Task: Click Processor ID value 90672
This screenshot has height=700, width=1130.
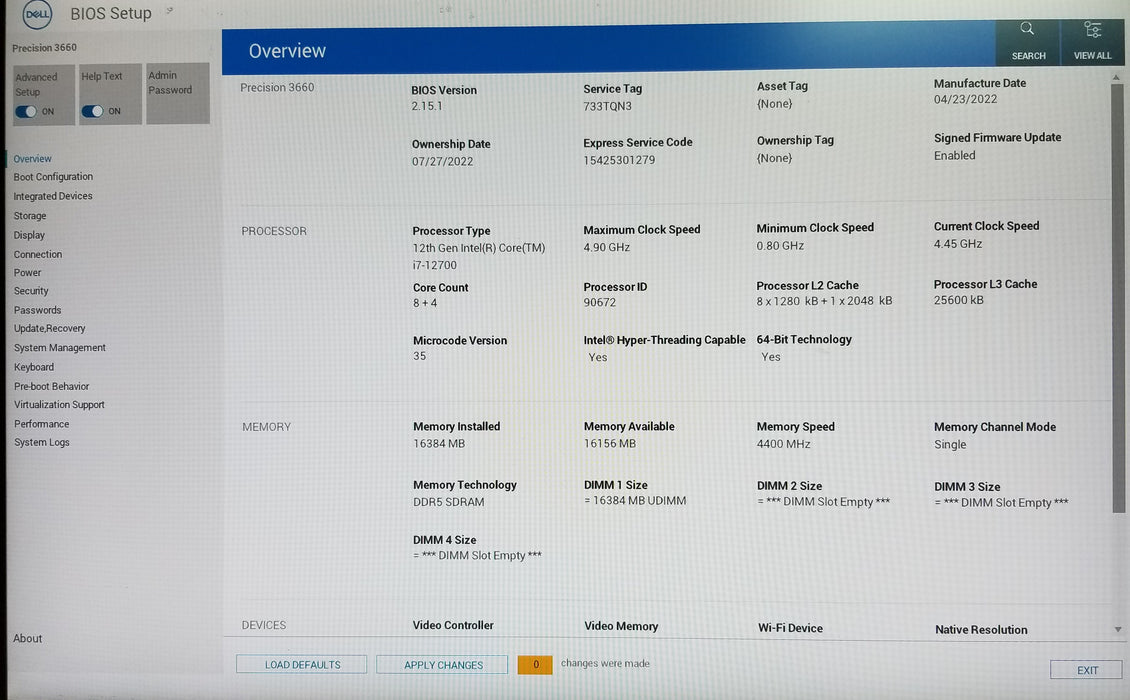Action: click(600, 303)
